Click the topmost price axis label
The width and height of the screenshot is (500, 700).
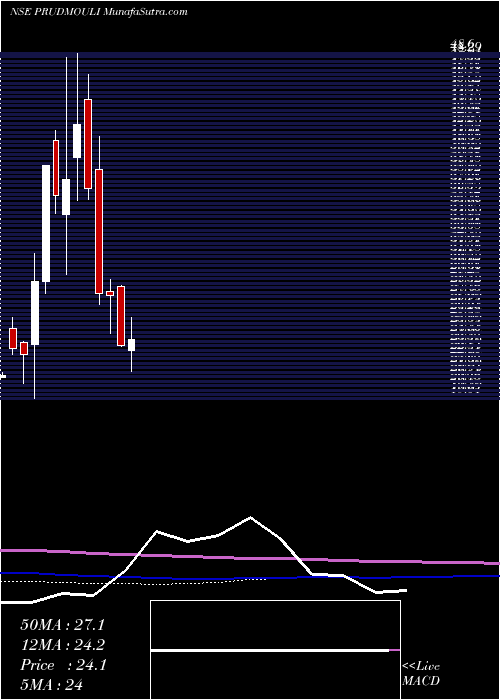coord(466,44)
